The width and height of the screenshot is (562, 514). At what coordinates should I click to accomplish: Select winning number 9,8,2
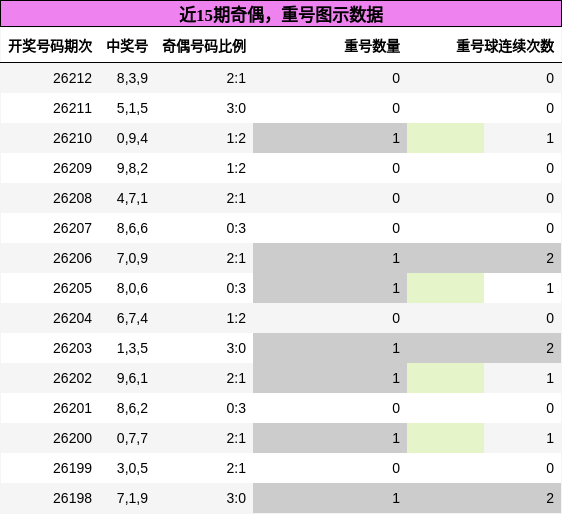coord(132,168)
